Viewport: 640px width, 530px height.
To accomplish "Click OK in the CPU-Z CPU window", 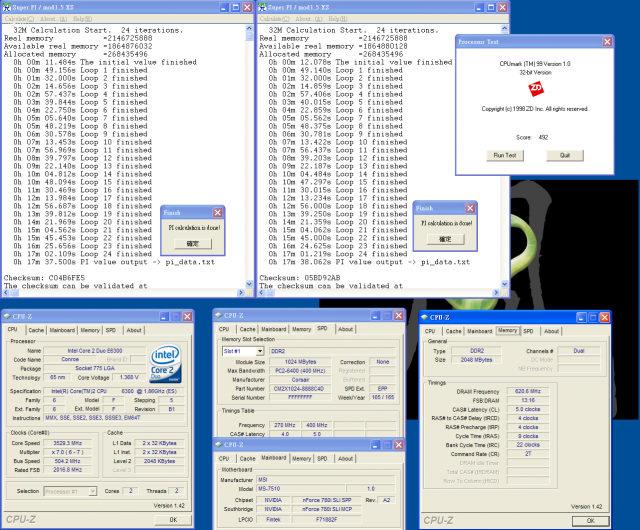I will (173, 519).
